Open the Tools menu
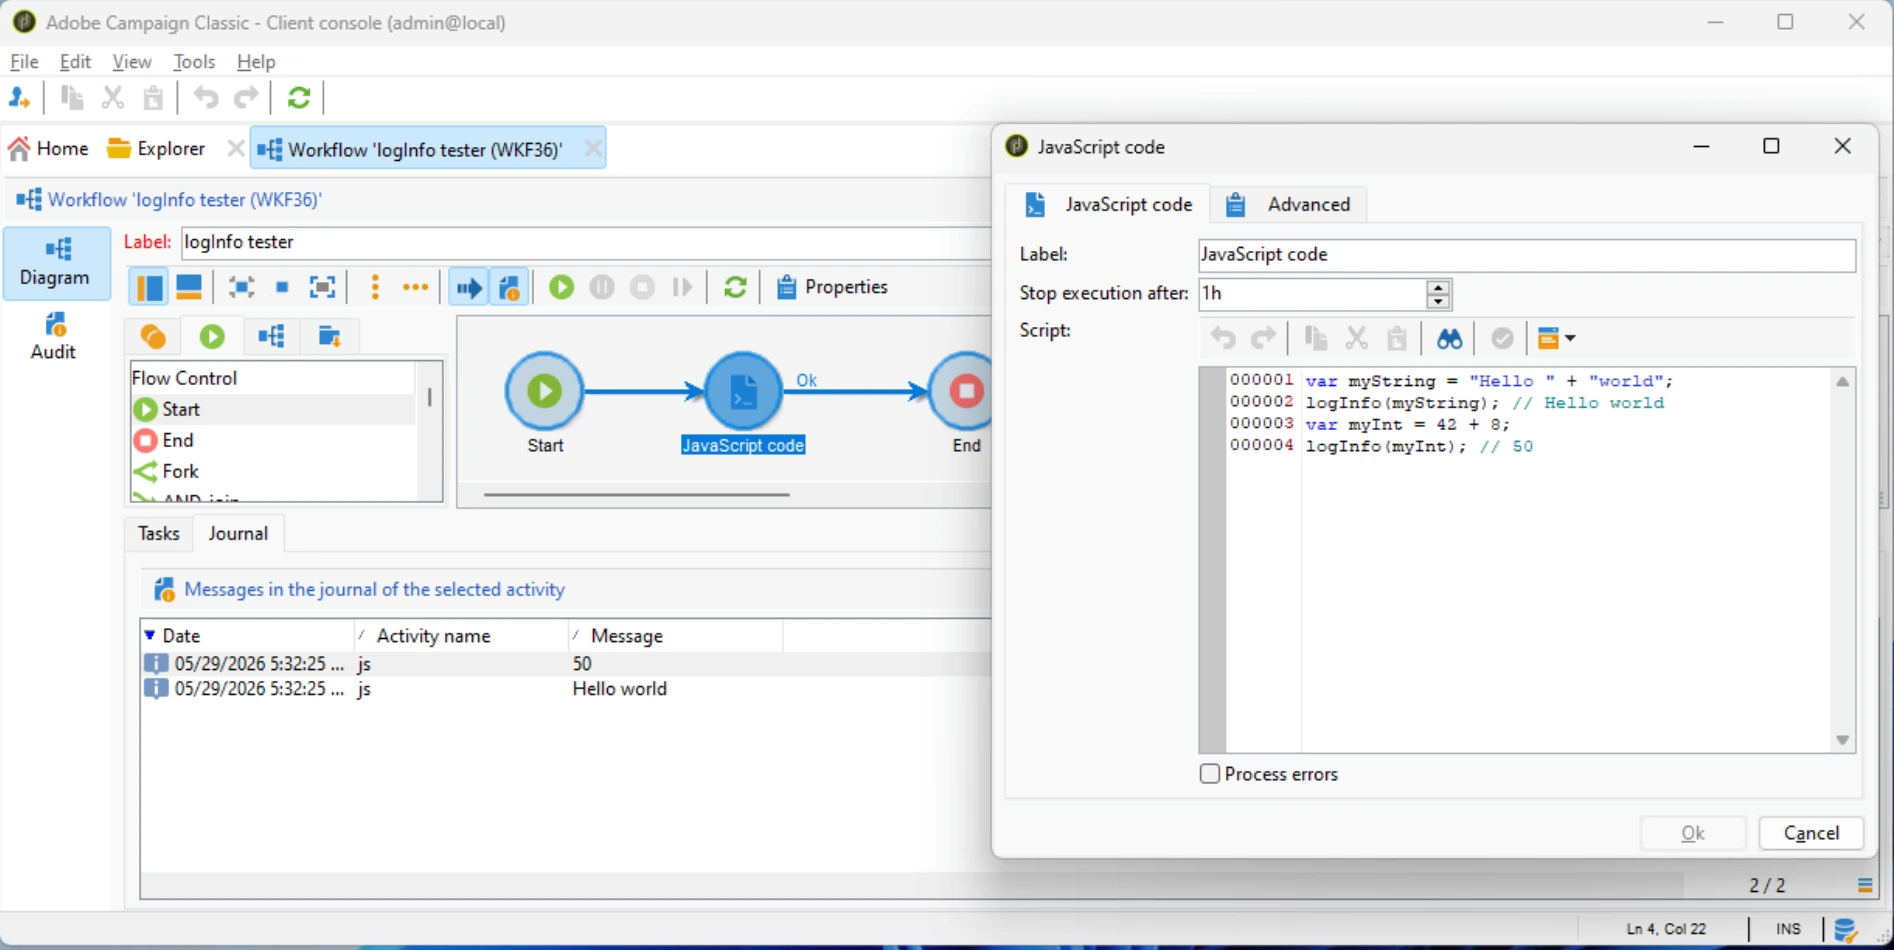This screenshot has width=1894, height=950. coord(194,62)
